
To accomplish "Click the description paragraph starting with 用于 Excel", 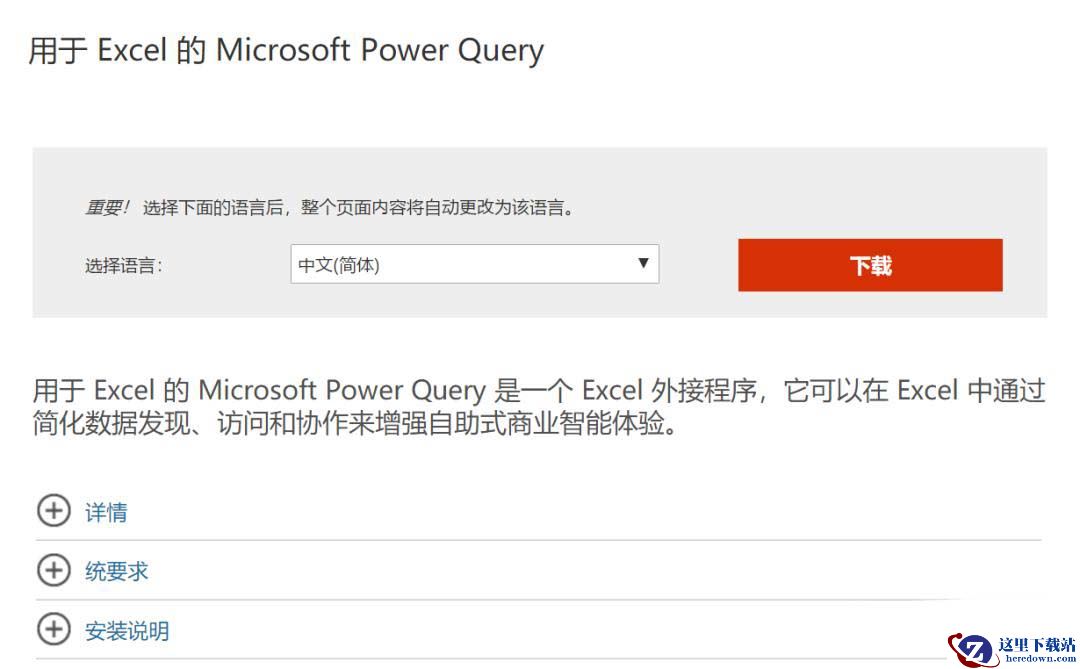I will tap(539, 406).
